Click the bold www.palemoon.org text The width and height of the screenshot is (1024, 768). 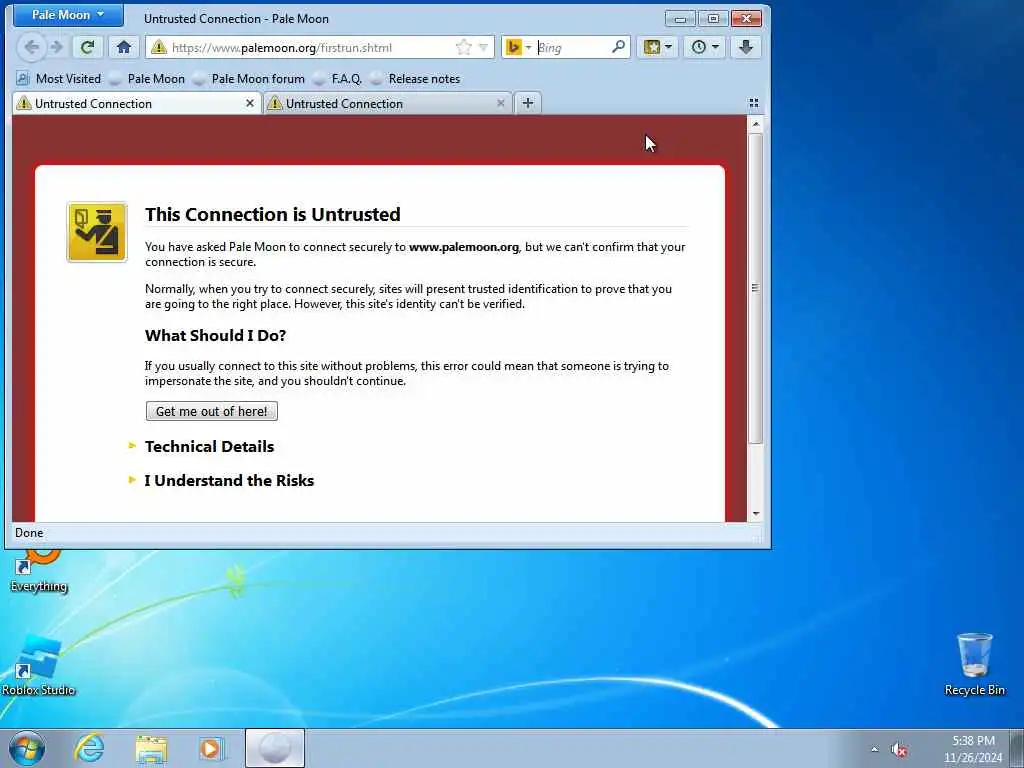coord(464,247)
